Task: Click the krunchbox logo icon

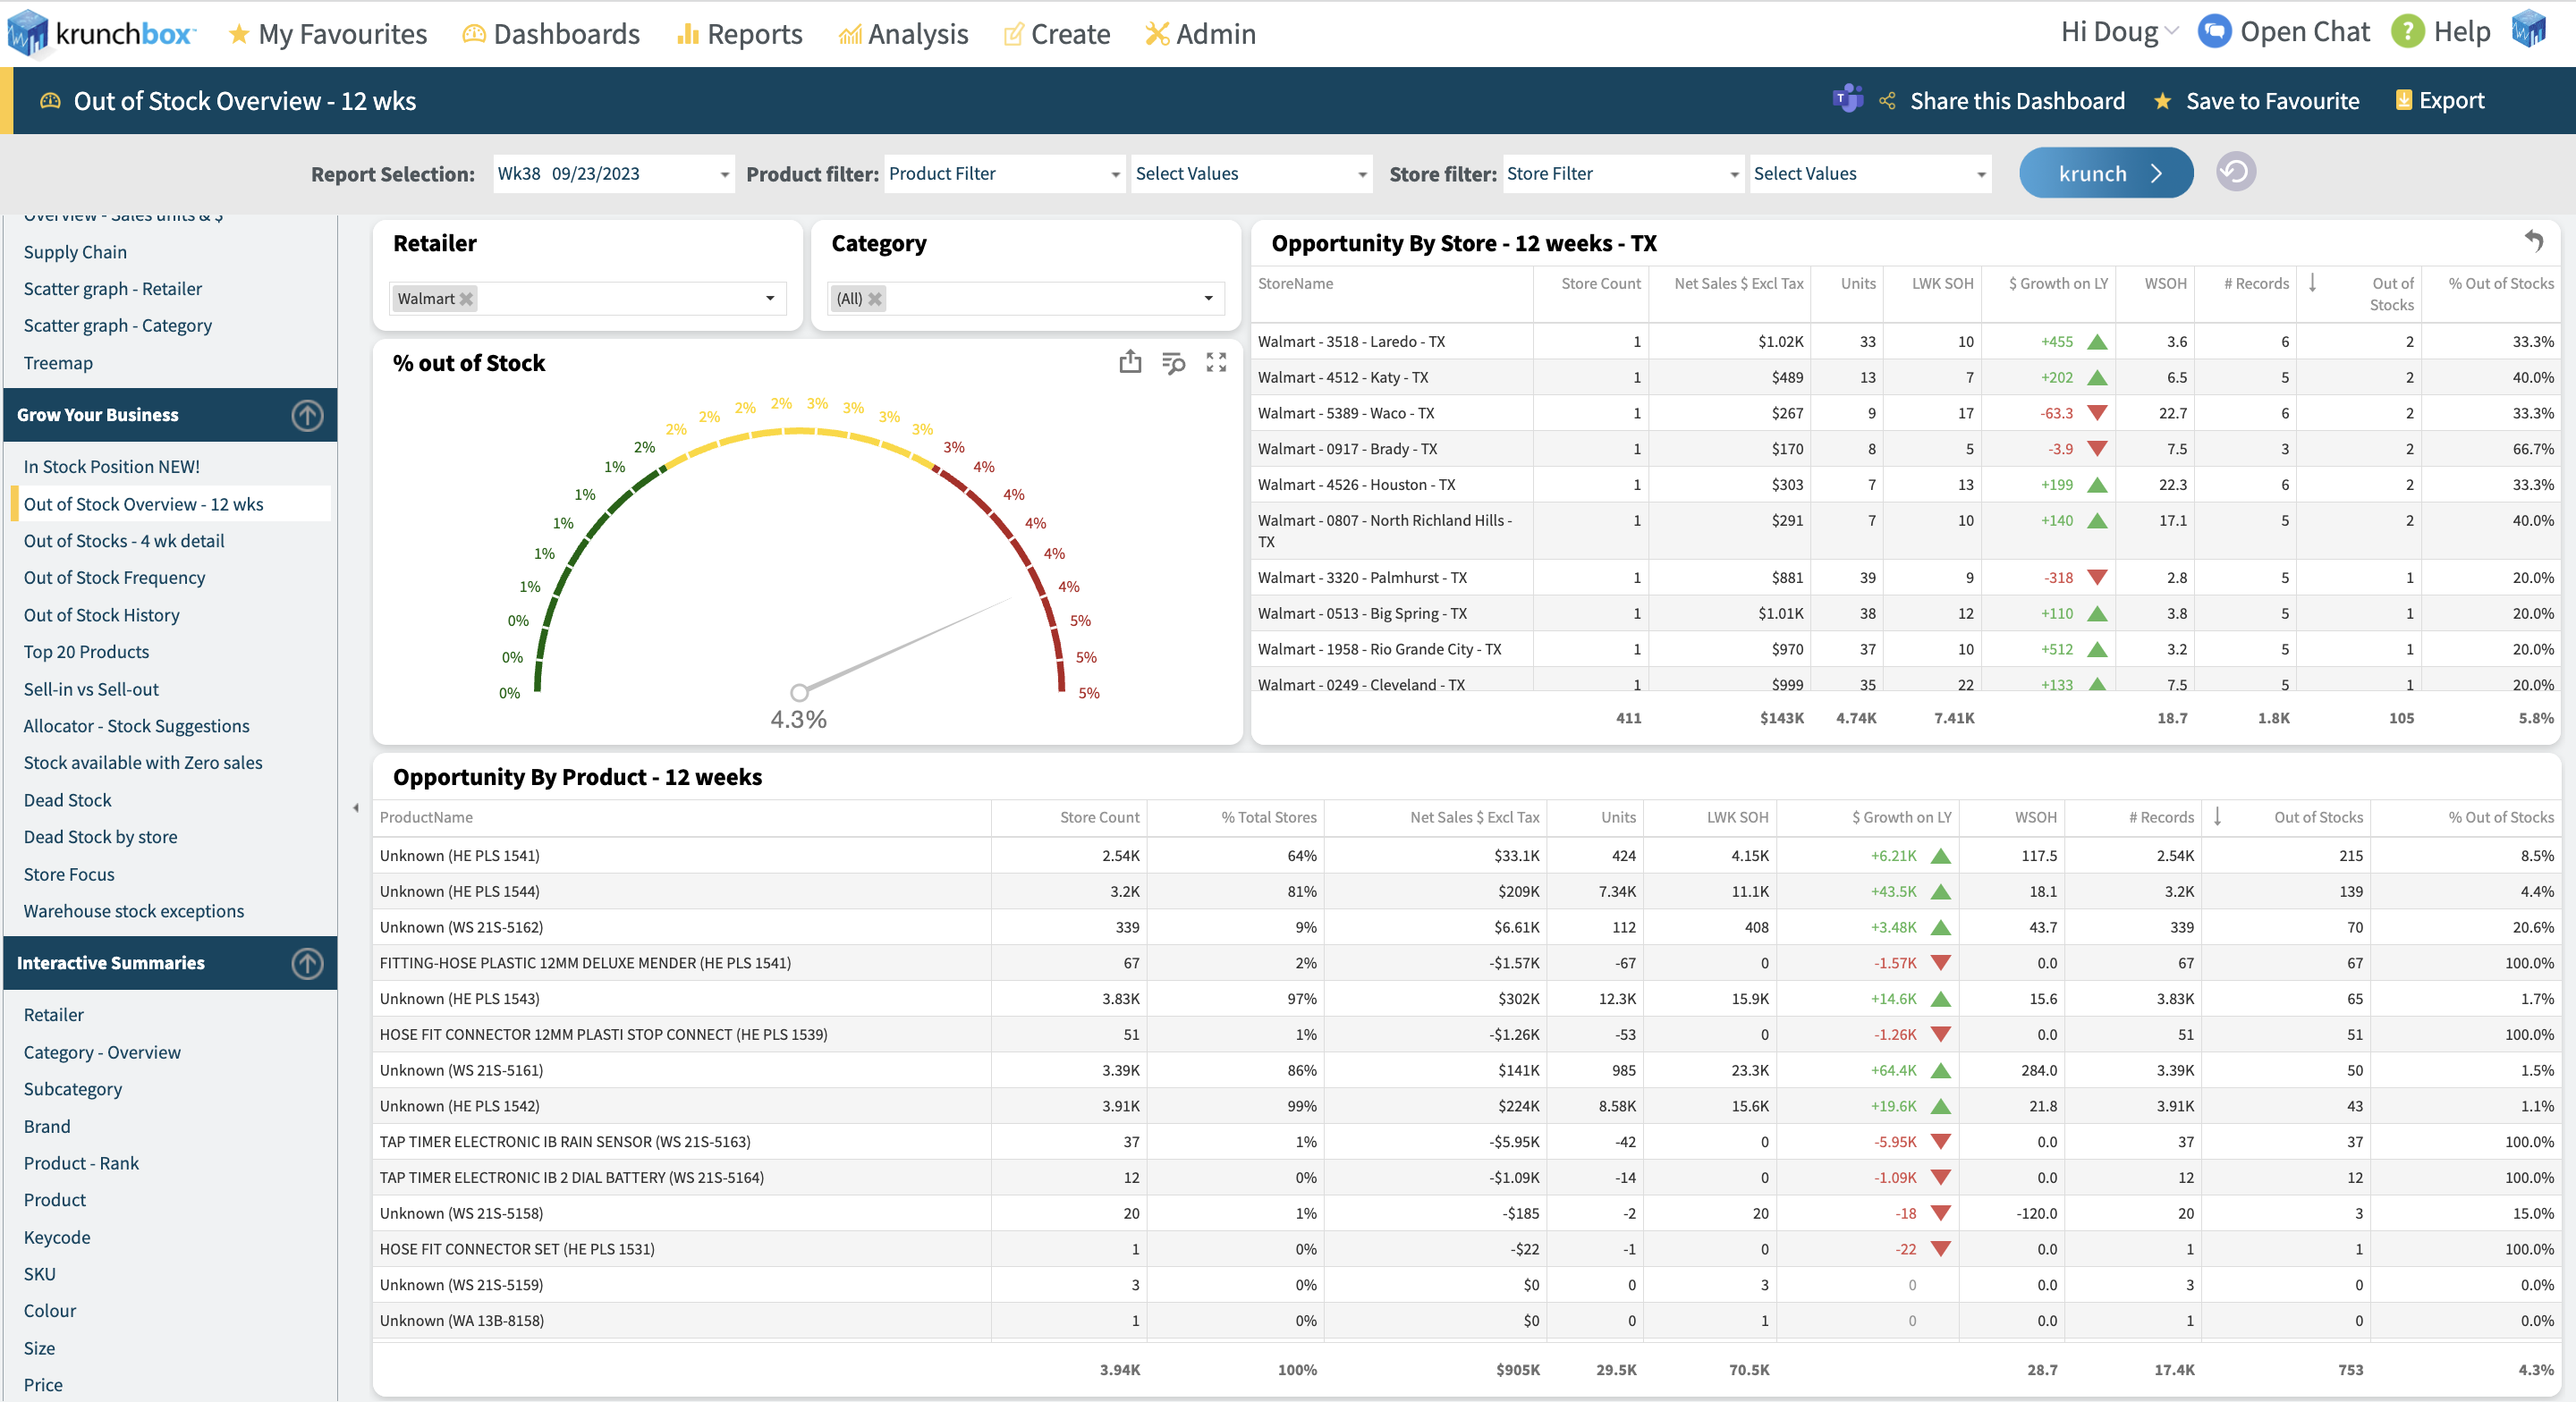Action: click(x=27, y=33)
